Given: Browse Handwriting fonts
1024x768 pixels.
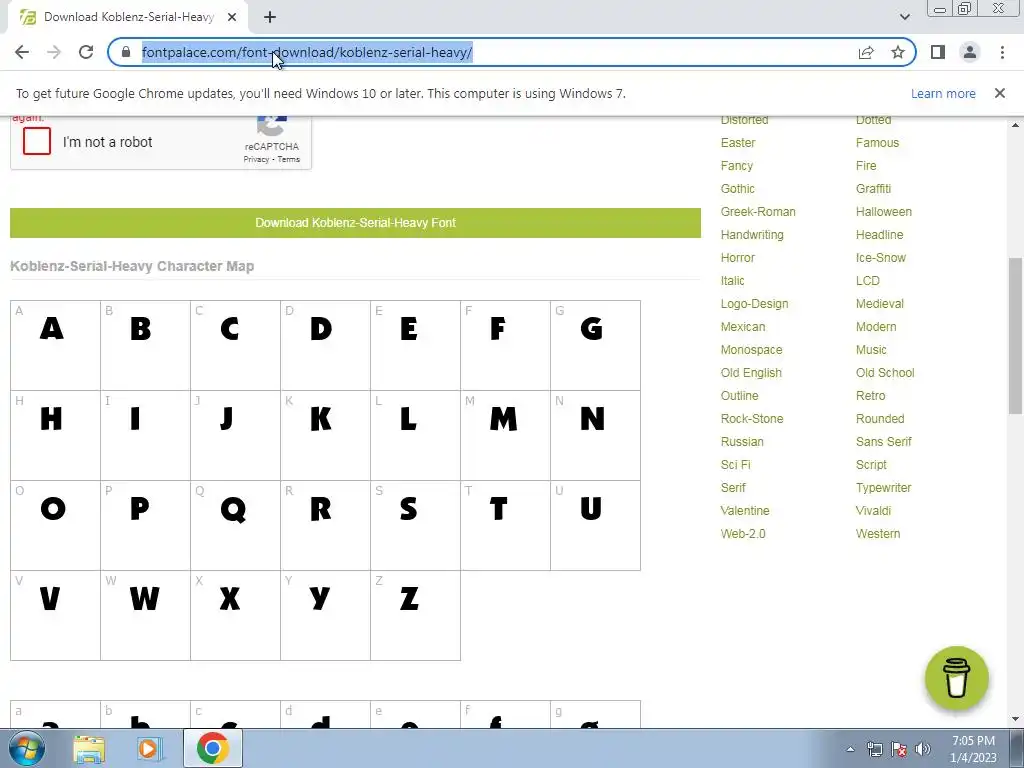Looking at the screenshot, I should pyautogui.click(x=752, y=234).
